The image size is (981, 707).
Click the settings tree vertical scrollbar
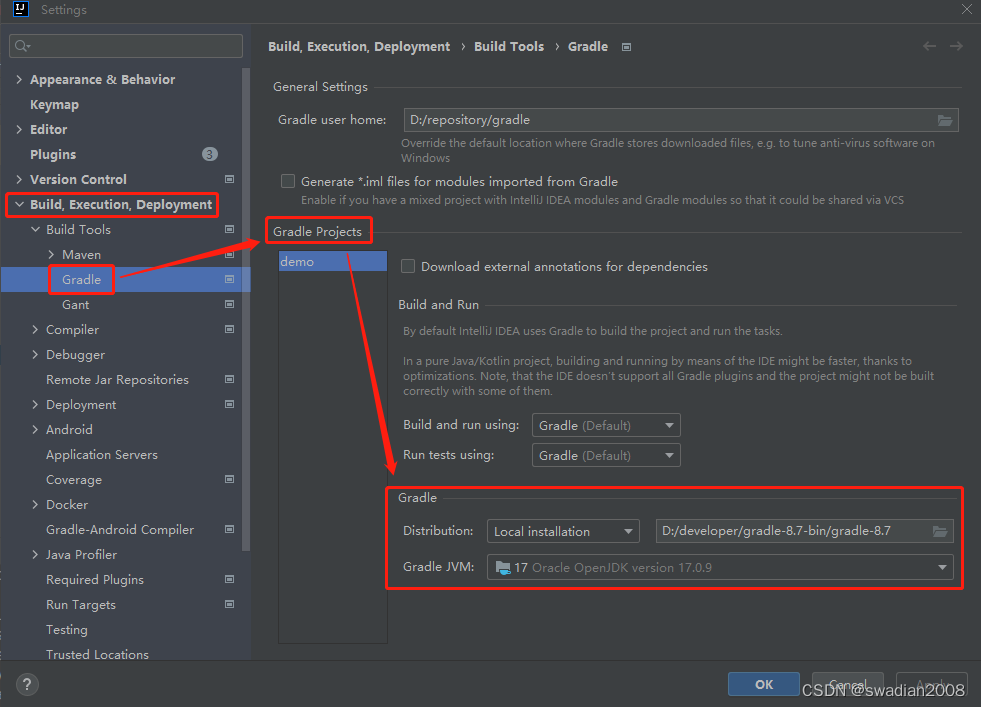click(246, 310)
